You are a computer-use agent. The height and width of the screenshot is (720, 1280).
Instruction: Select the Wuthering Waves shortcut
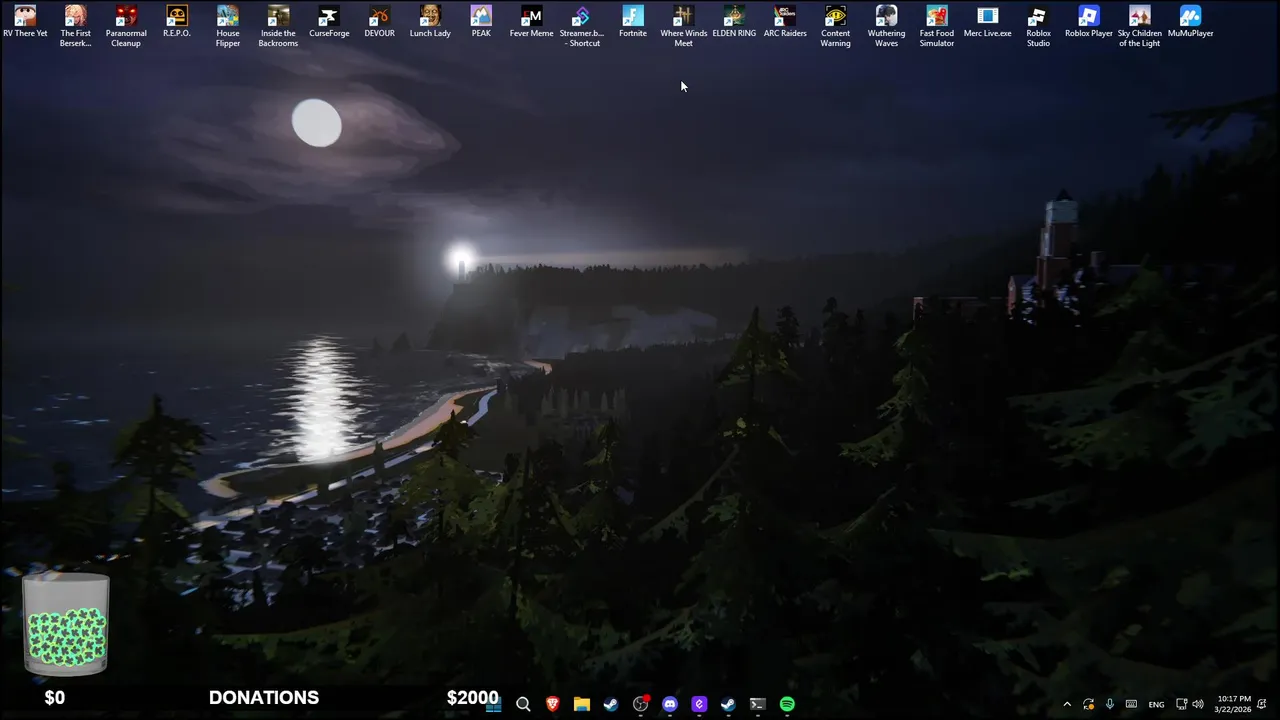tap(886, 26)
